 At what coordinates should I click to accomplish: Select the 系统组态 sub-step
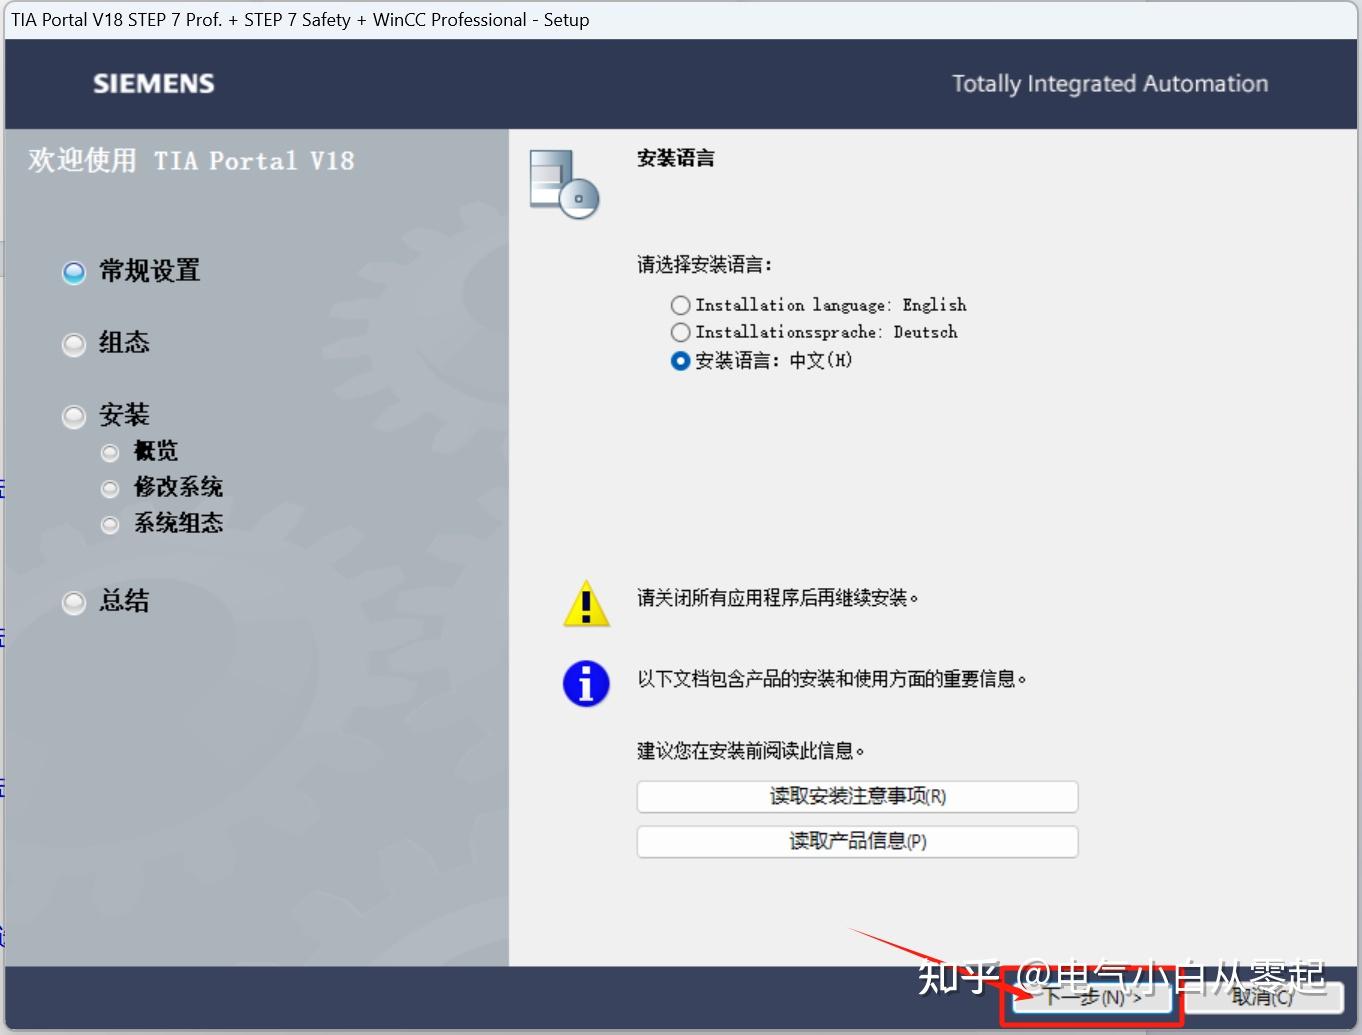[x=110, y=524]
